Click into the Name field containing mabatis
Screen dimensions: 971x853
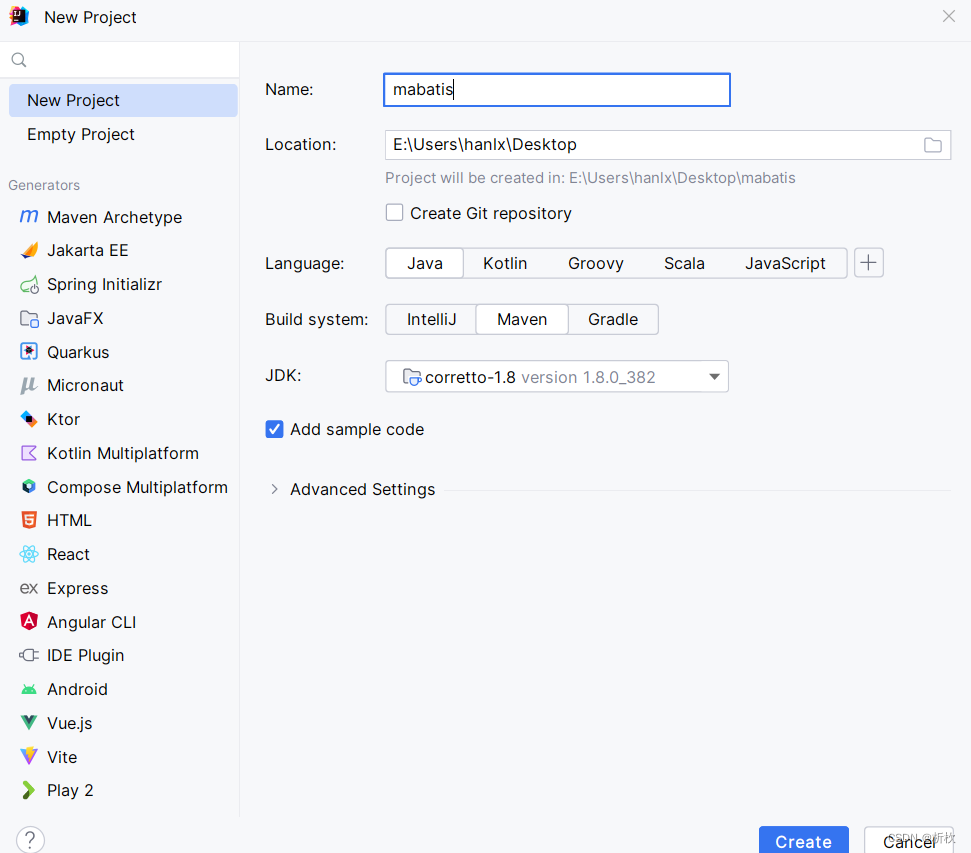point(557,90)
